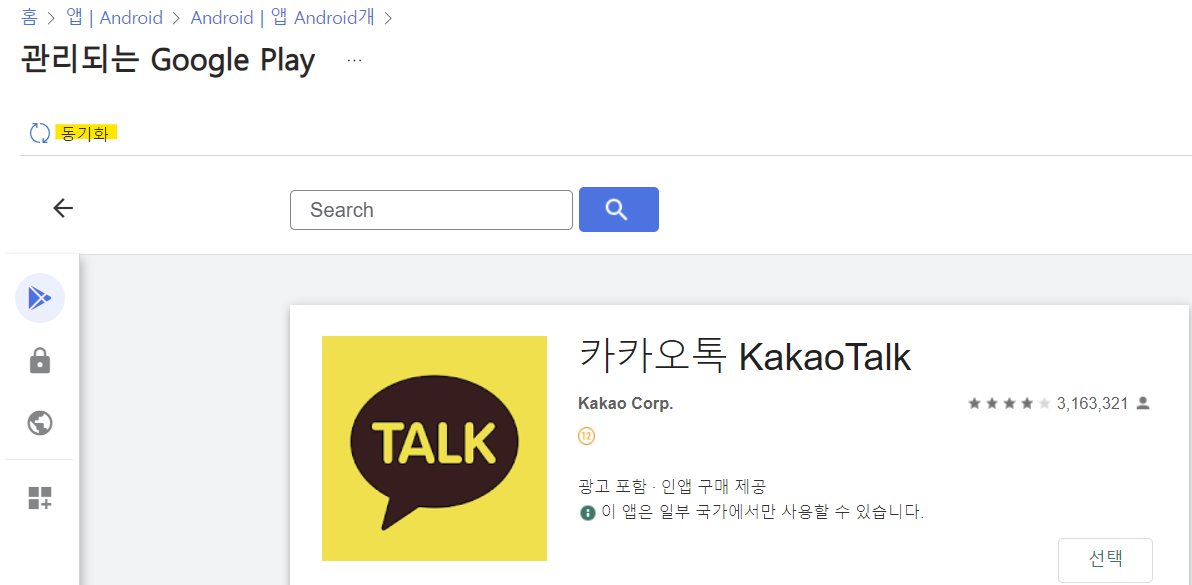Screen dimensions: 1192x585
Task: Click the star rating display
Action: 1009,403
